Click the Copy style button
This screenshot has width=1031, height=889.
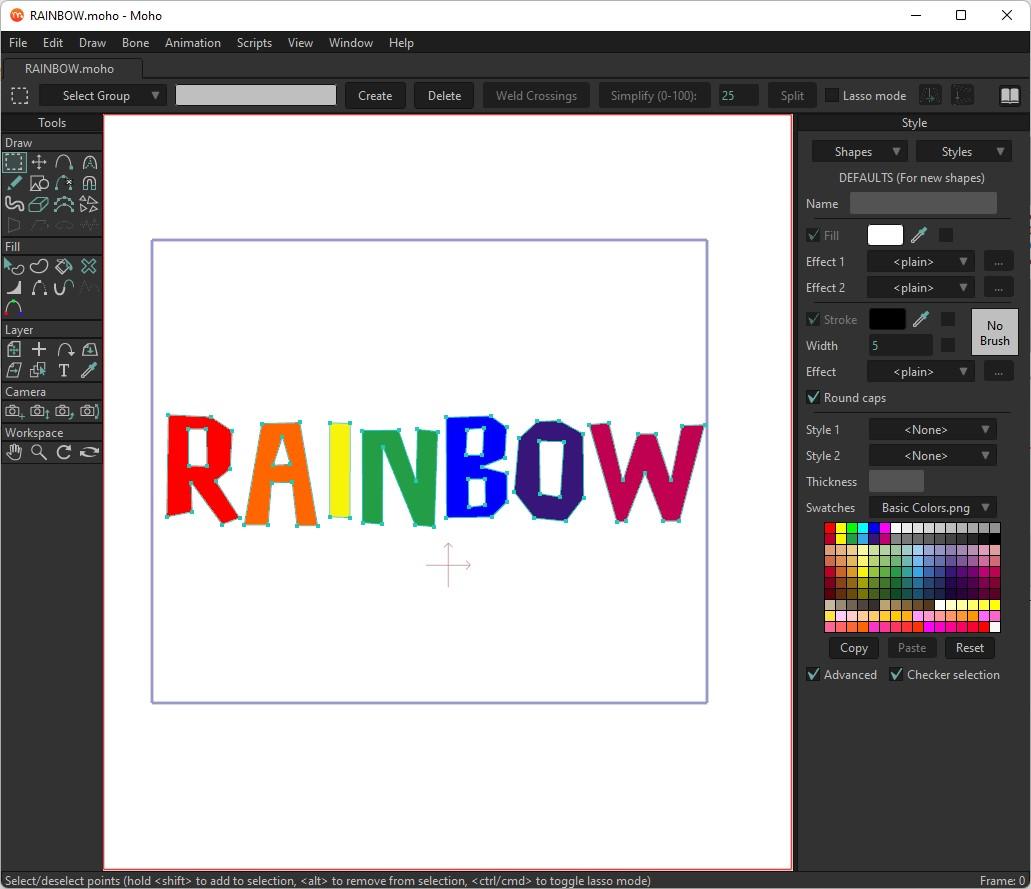coord(853,648)
